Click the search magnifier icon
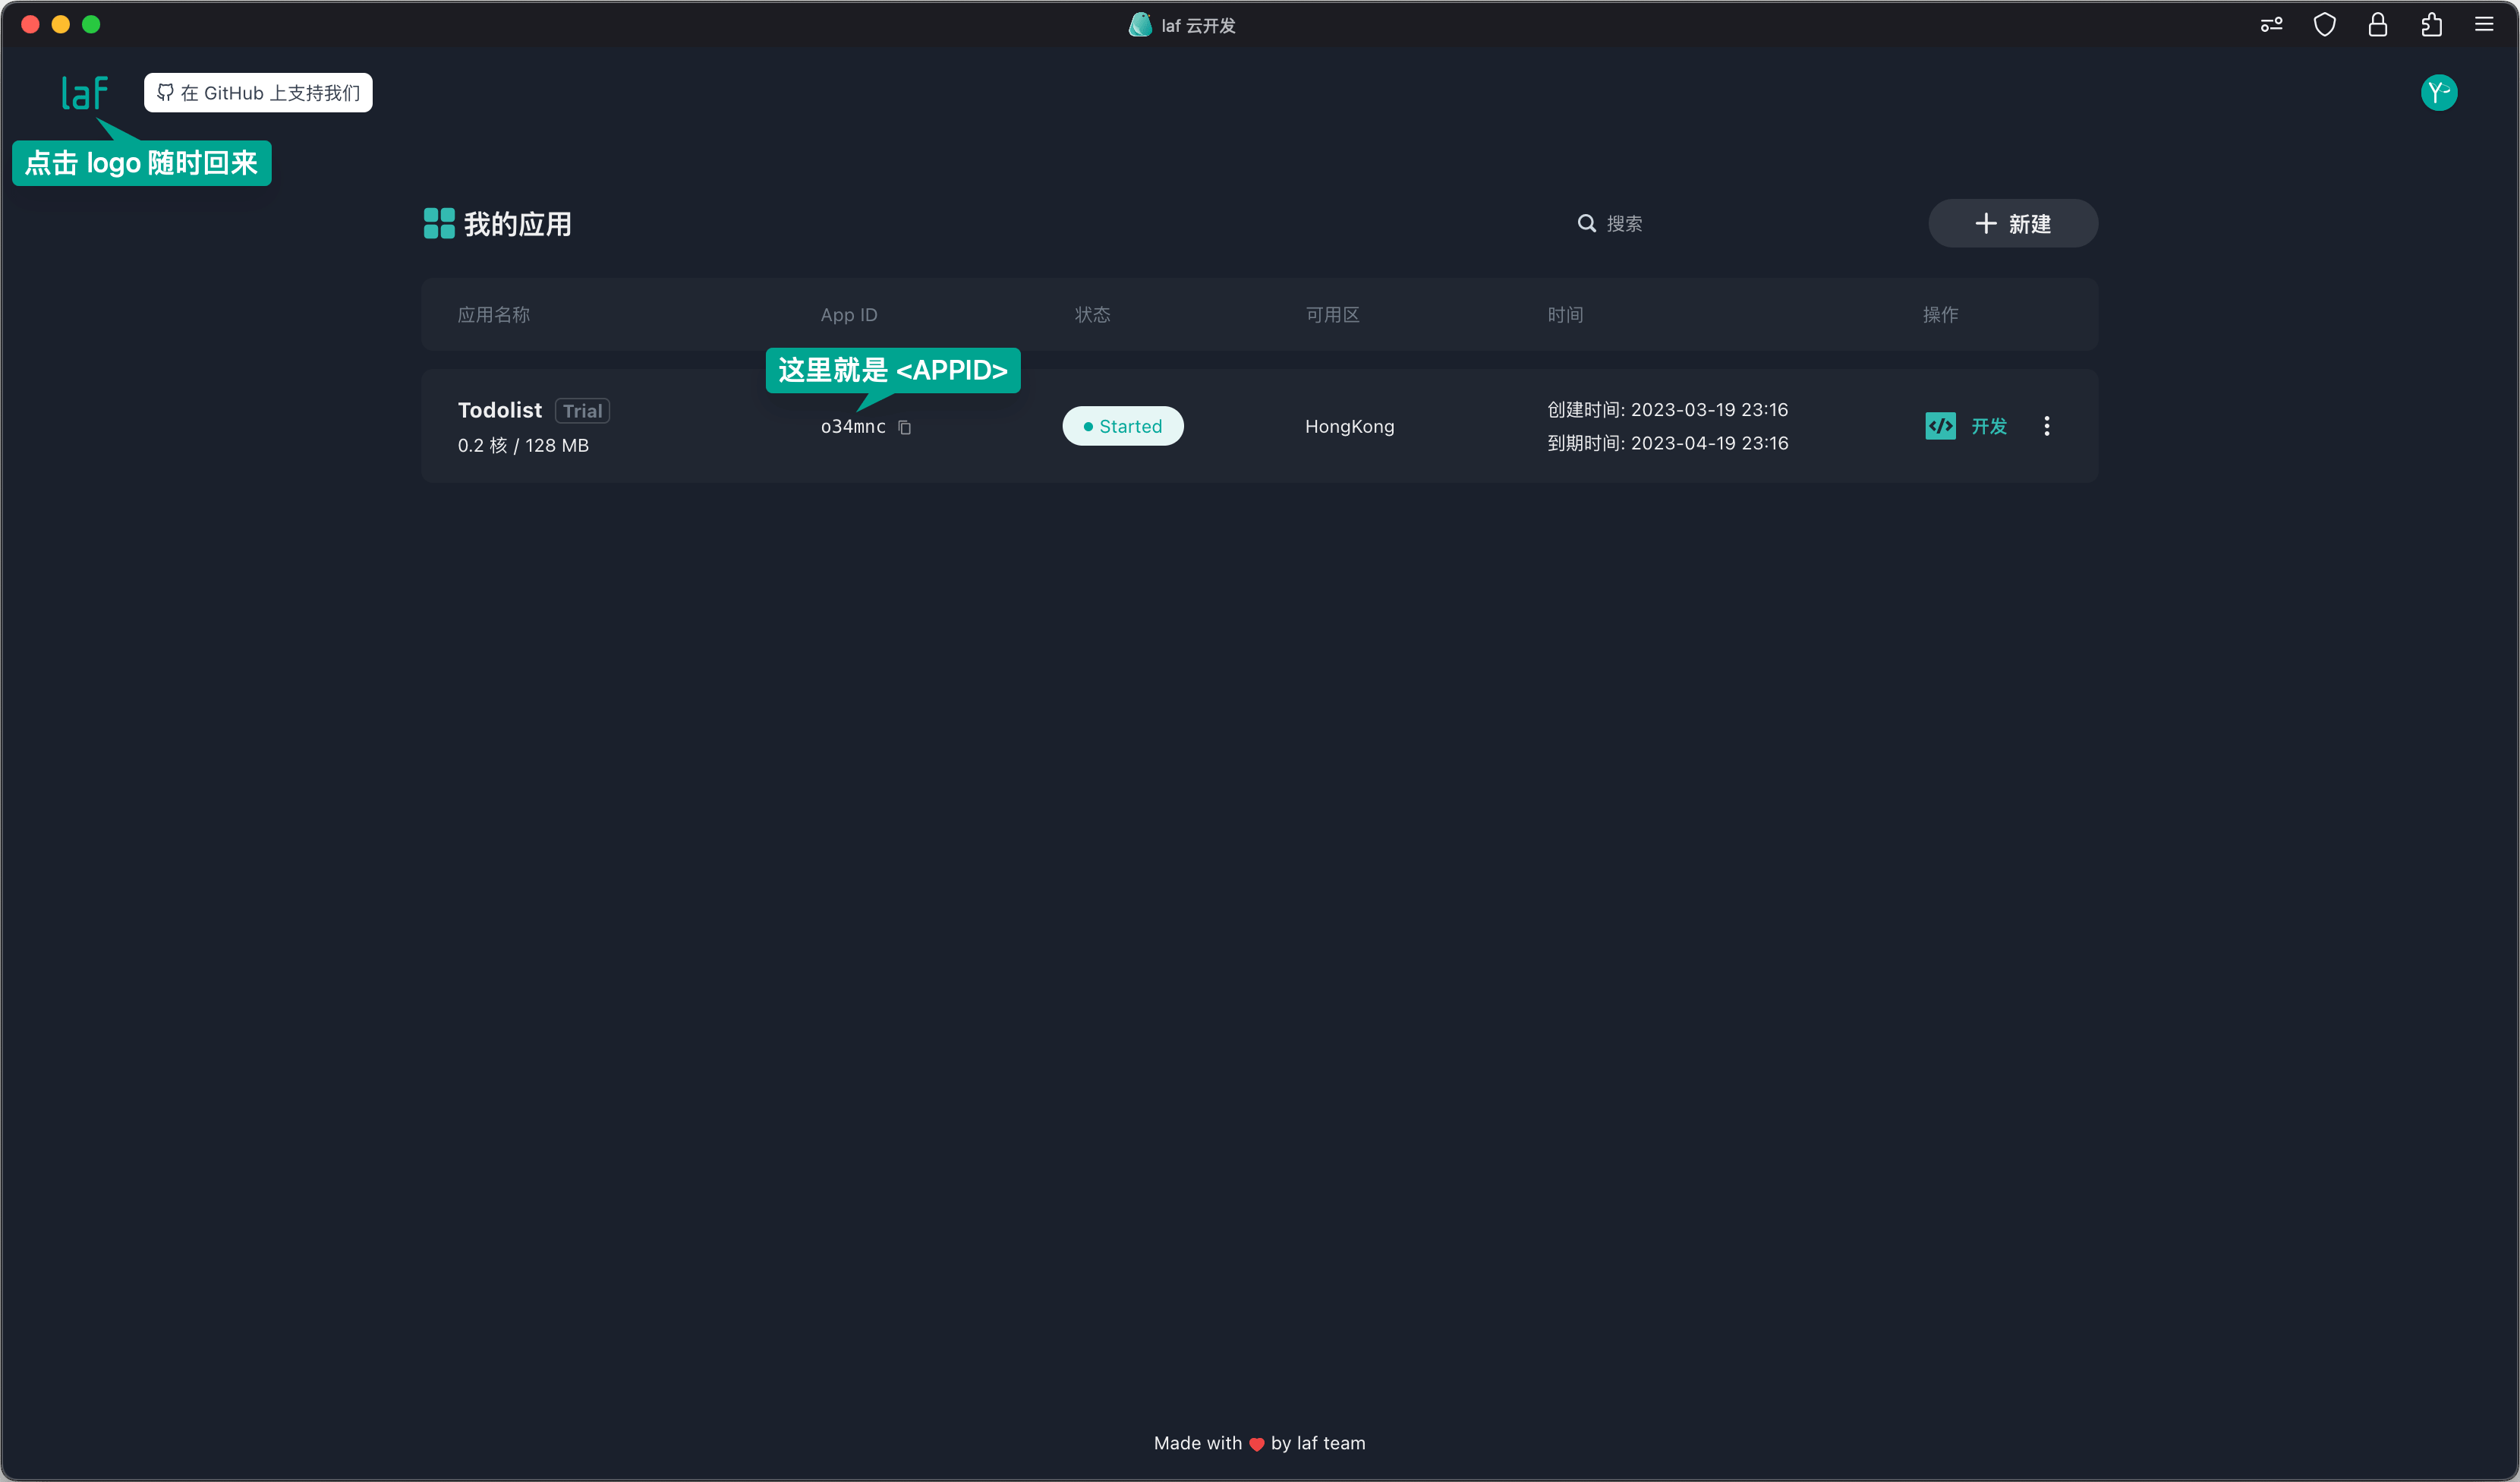This screenshot has height=1482, width=2520. click(x=1586, y=223)
